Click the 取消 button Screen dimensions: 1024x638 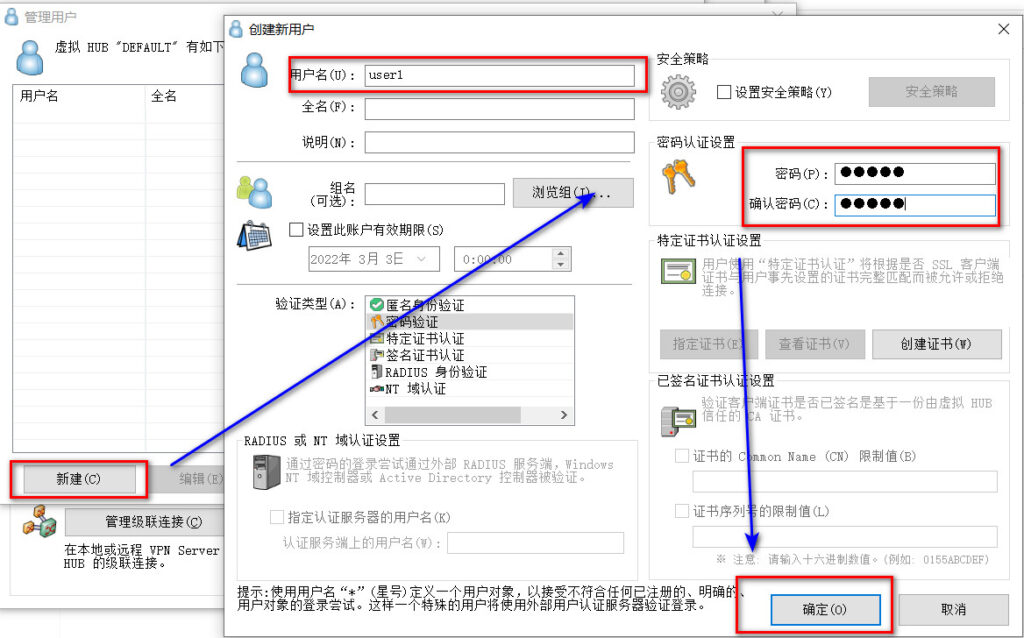[953, 609]
